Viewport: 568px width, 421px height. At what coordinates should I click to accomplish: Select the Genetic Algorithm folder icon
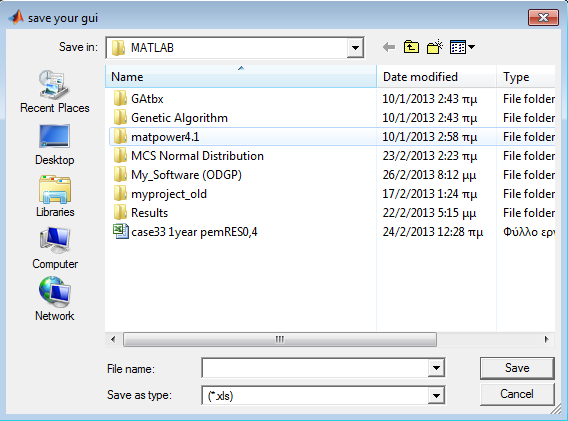(120, 117)
